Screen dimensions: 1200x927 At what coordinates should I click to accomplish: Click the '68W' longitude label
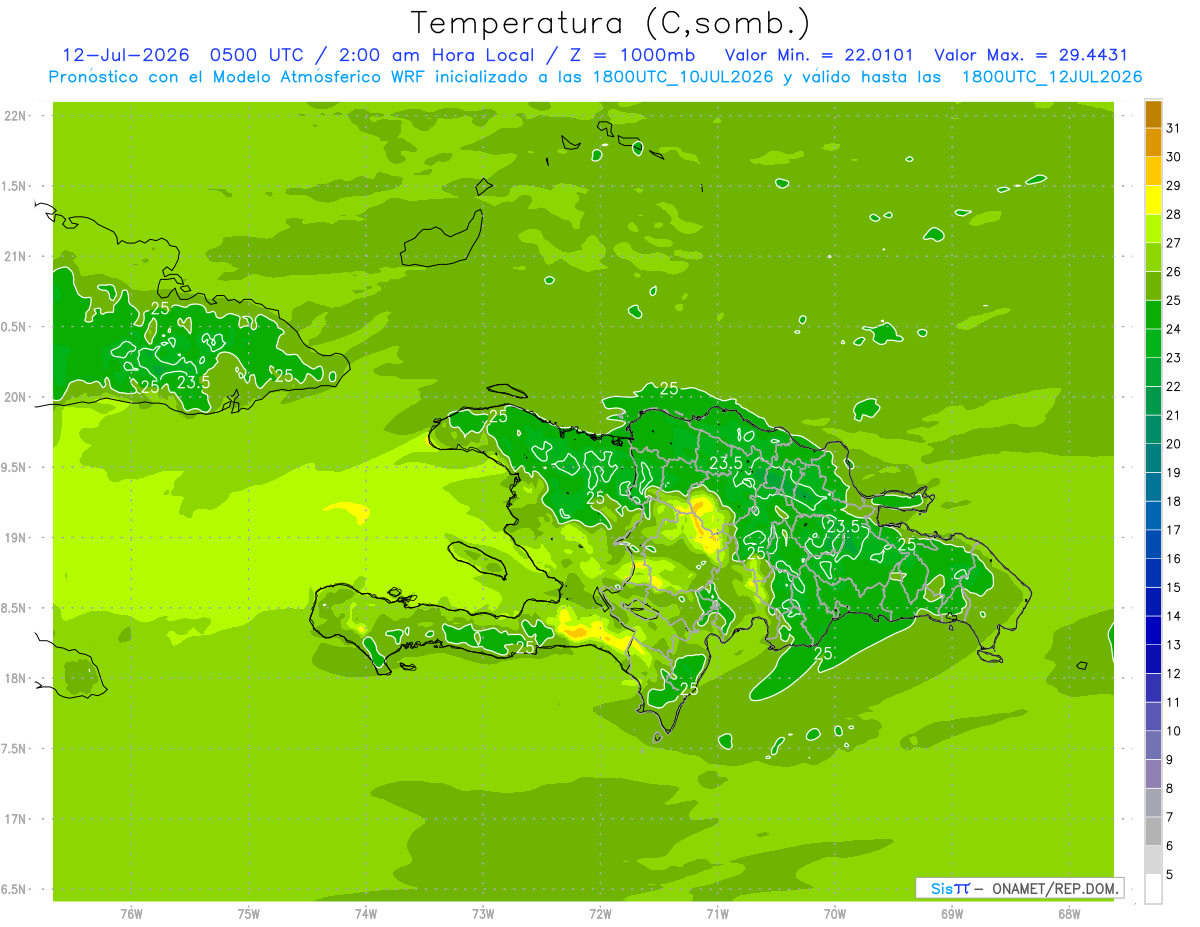click(x=1069, y=913)
